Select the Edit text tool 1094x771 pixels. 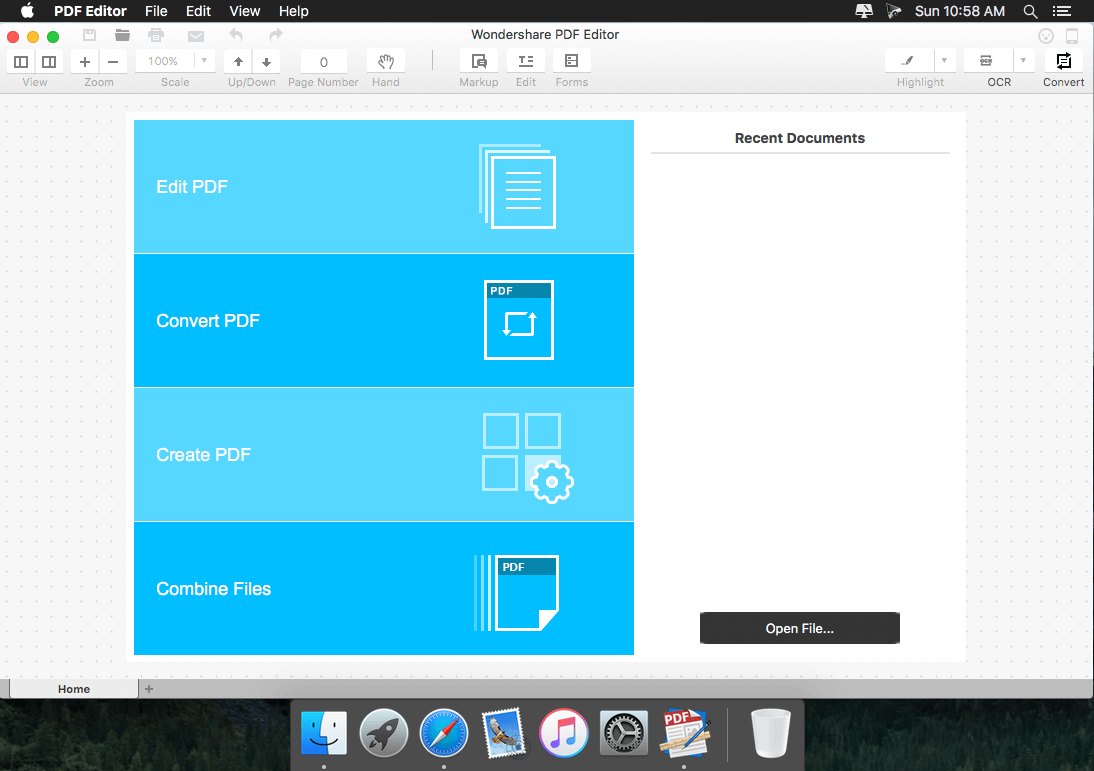click(526, 61)
